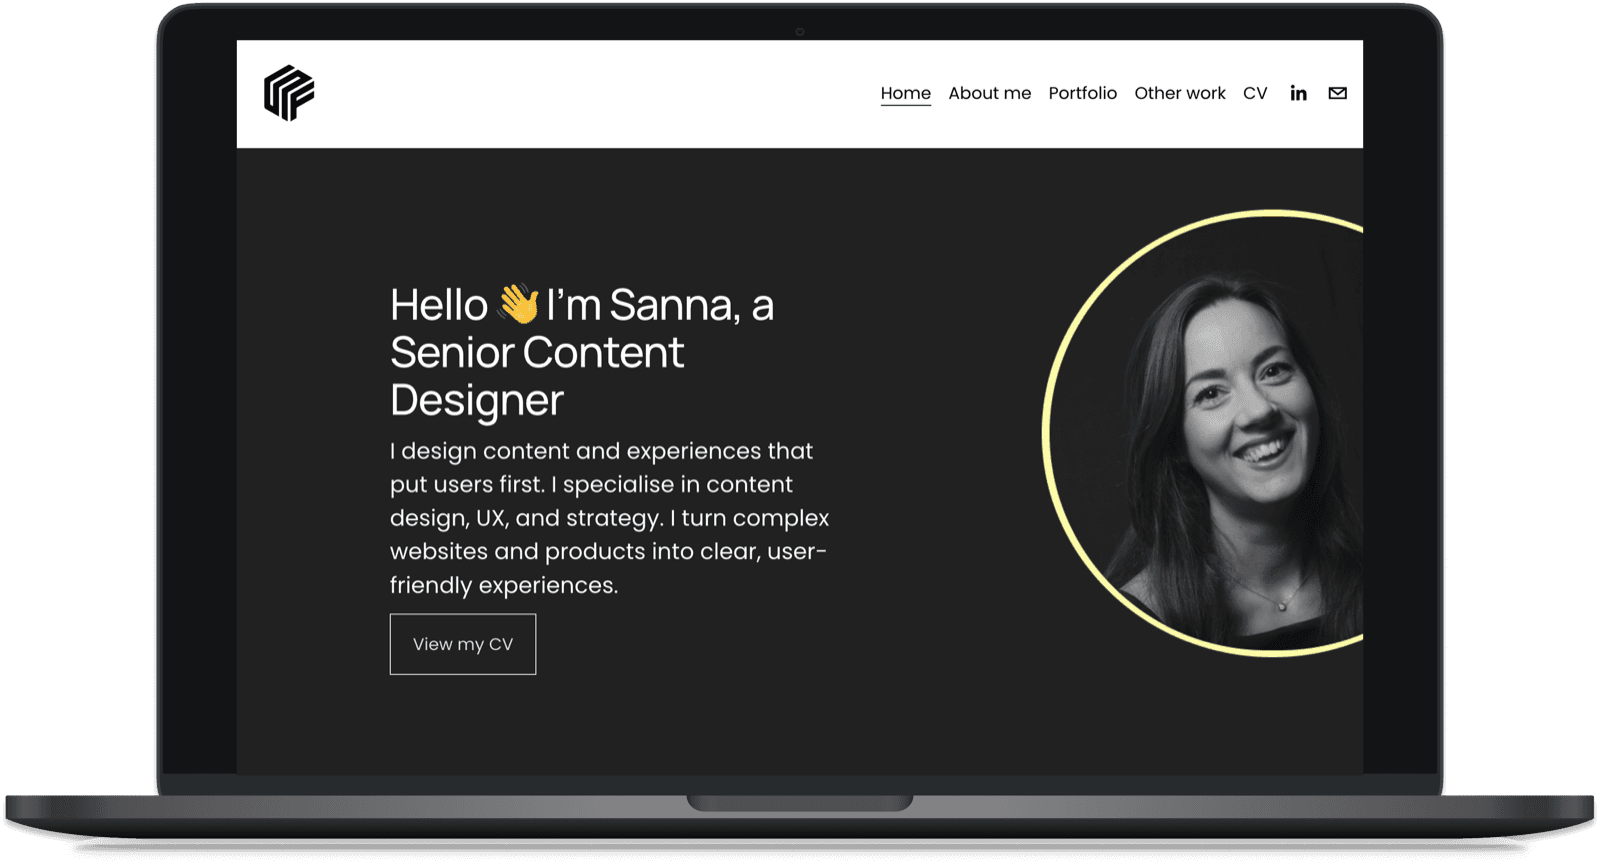Open the About me page
The height and width of the screenshot is (865, 1600).
pyautogui.click(x=989, y=93)
